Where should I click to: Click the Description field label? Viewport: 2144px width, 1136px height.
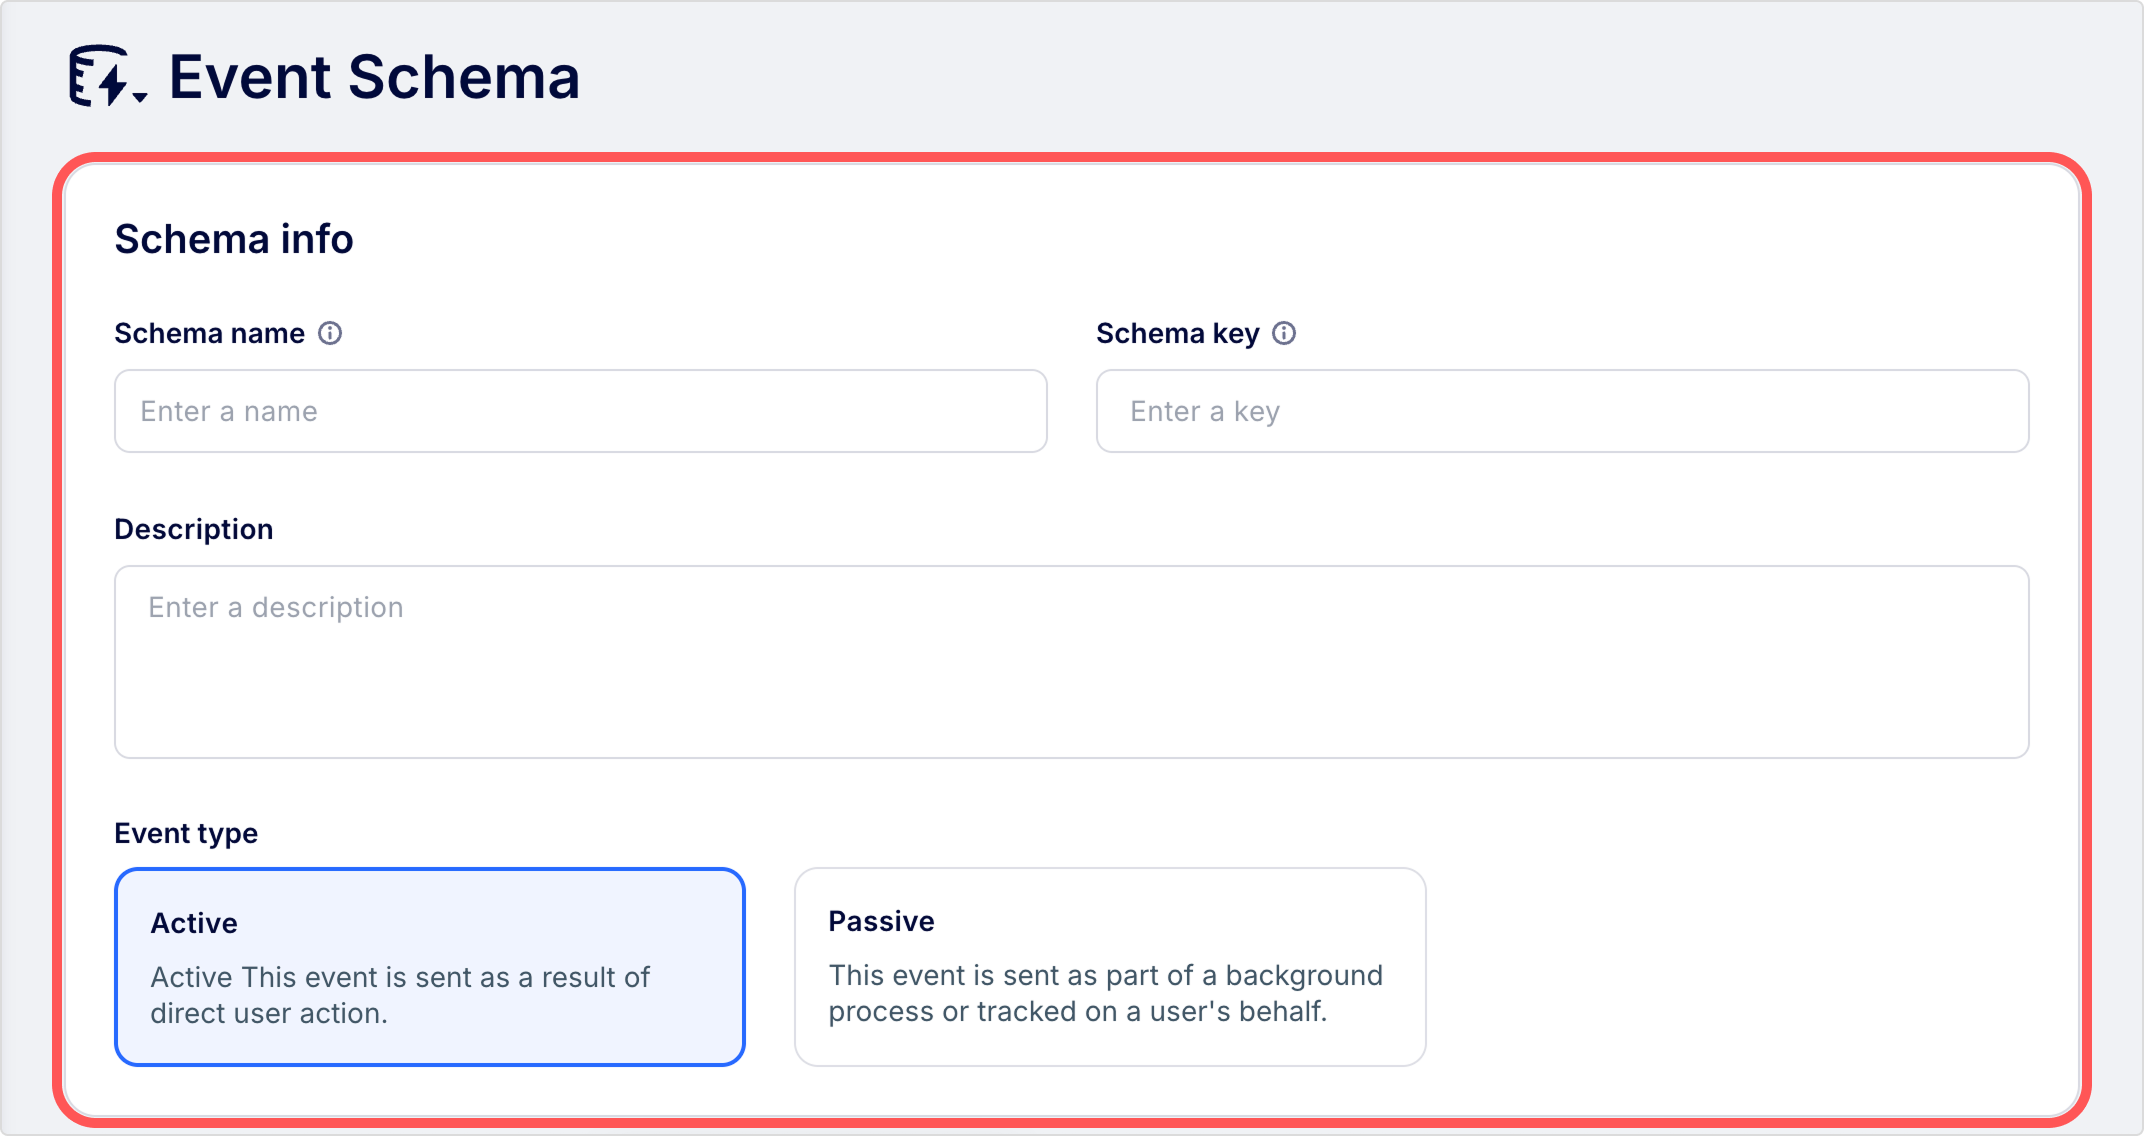click(x=193, y=529)
